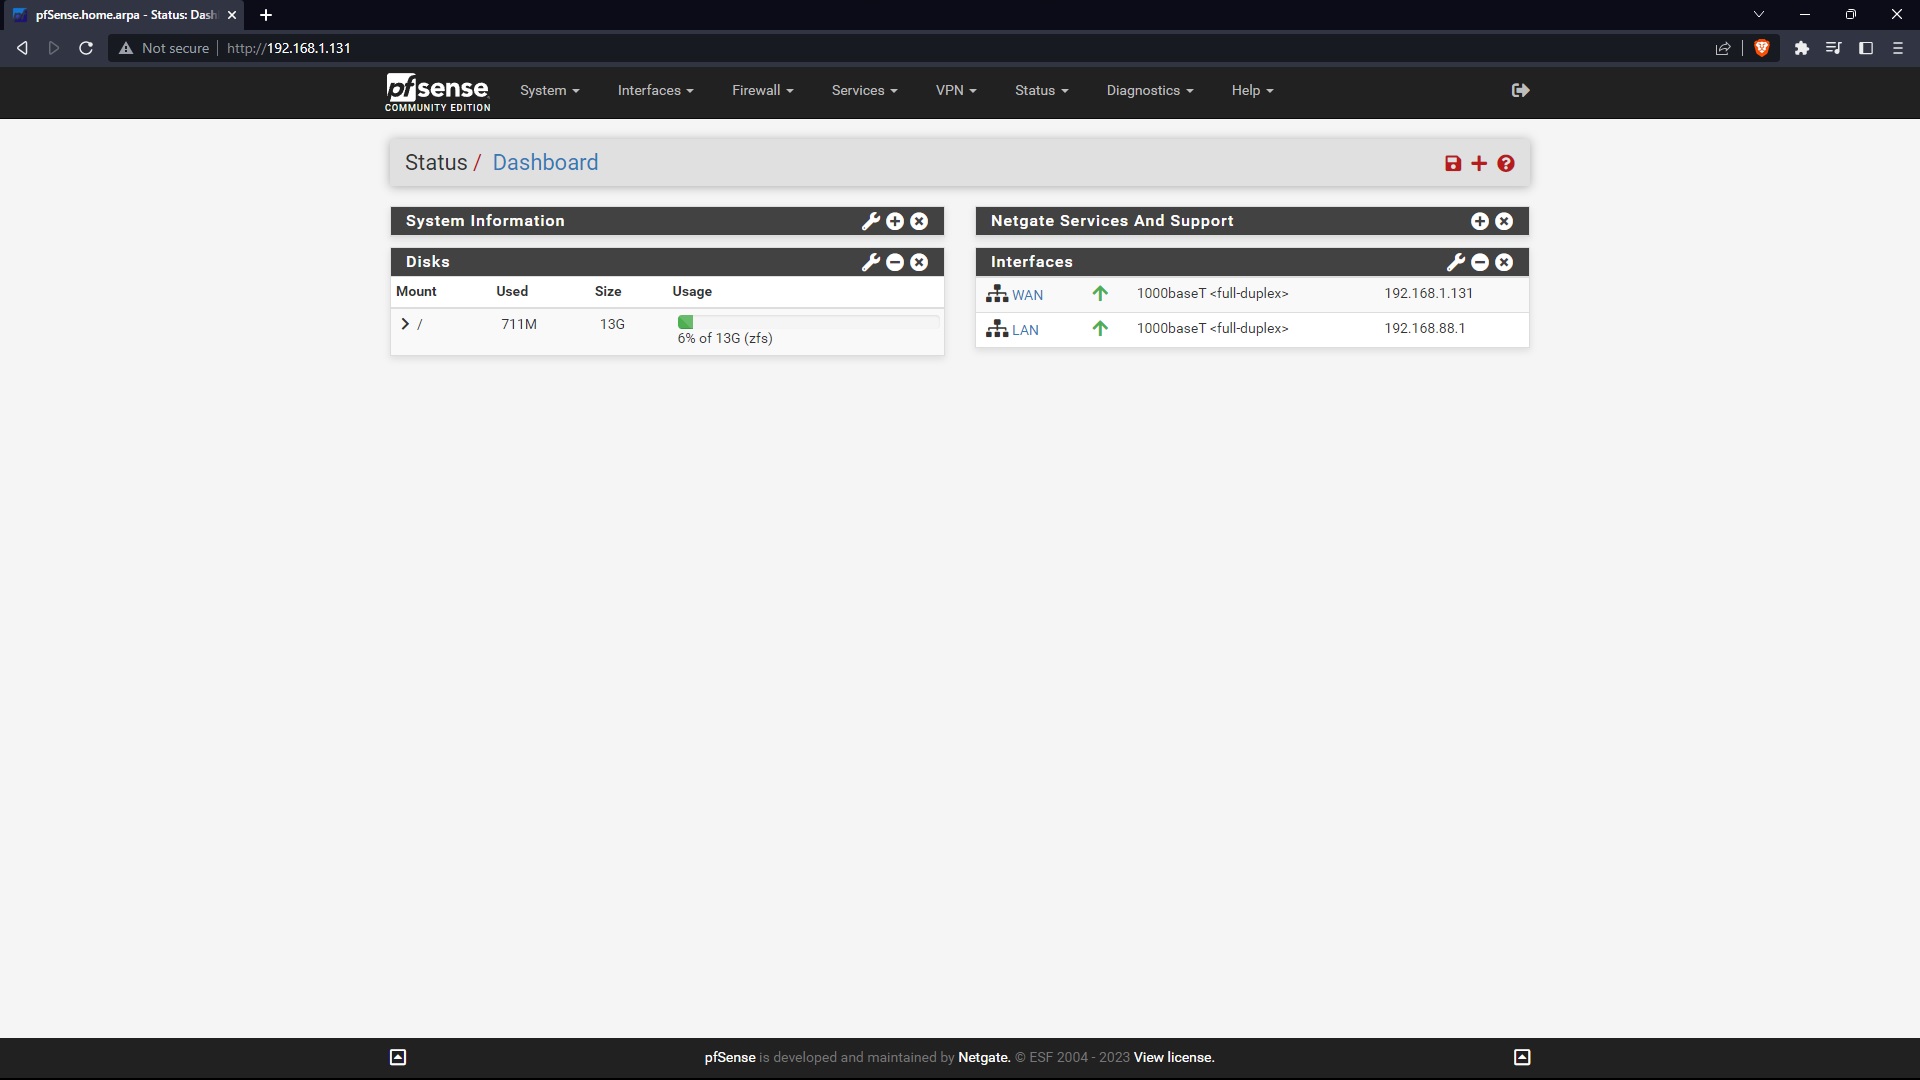1920x1080 pixels.
Task: Open the browser hamburger menu
Action: click(1898, 48)
